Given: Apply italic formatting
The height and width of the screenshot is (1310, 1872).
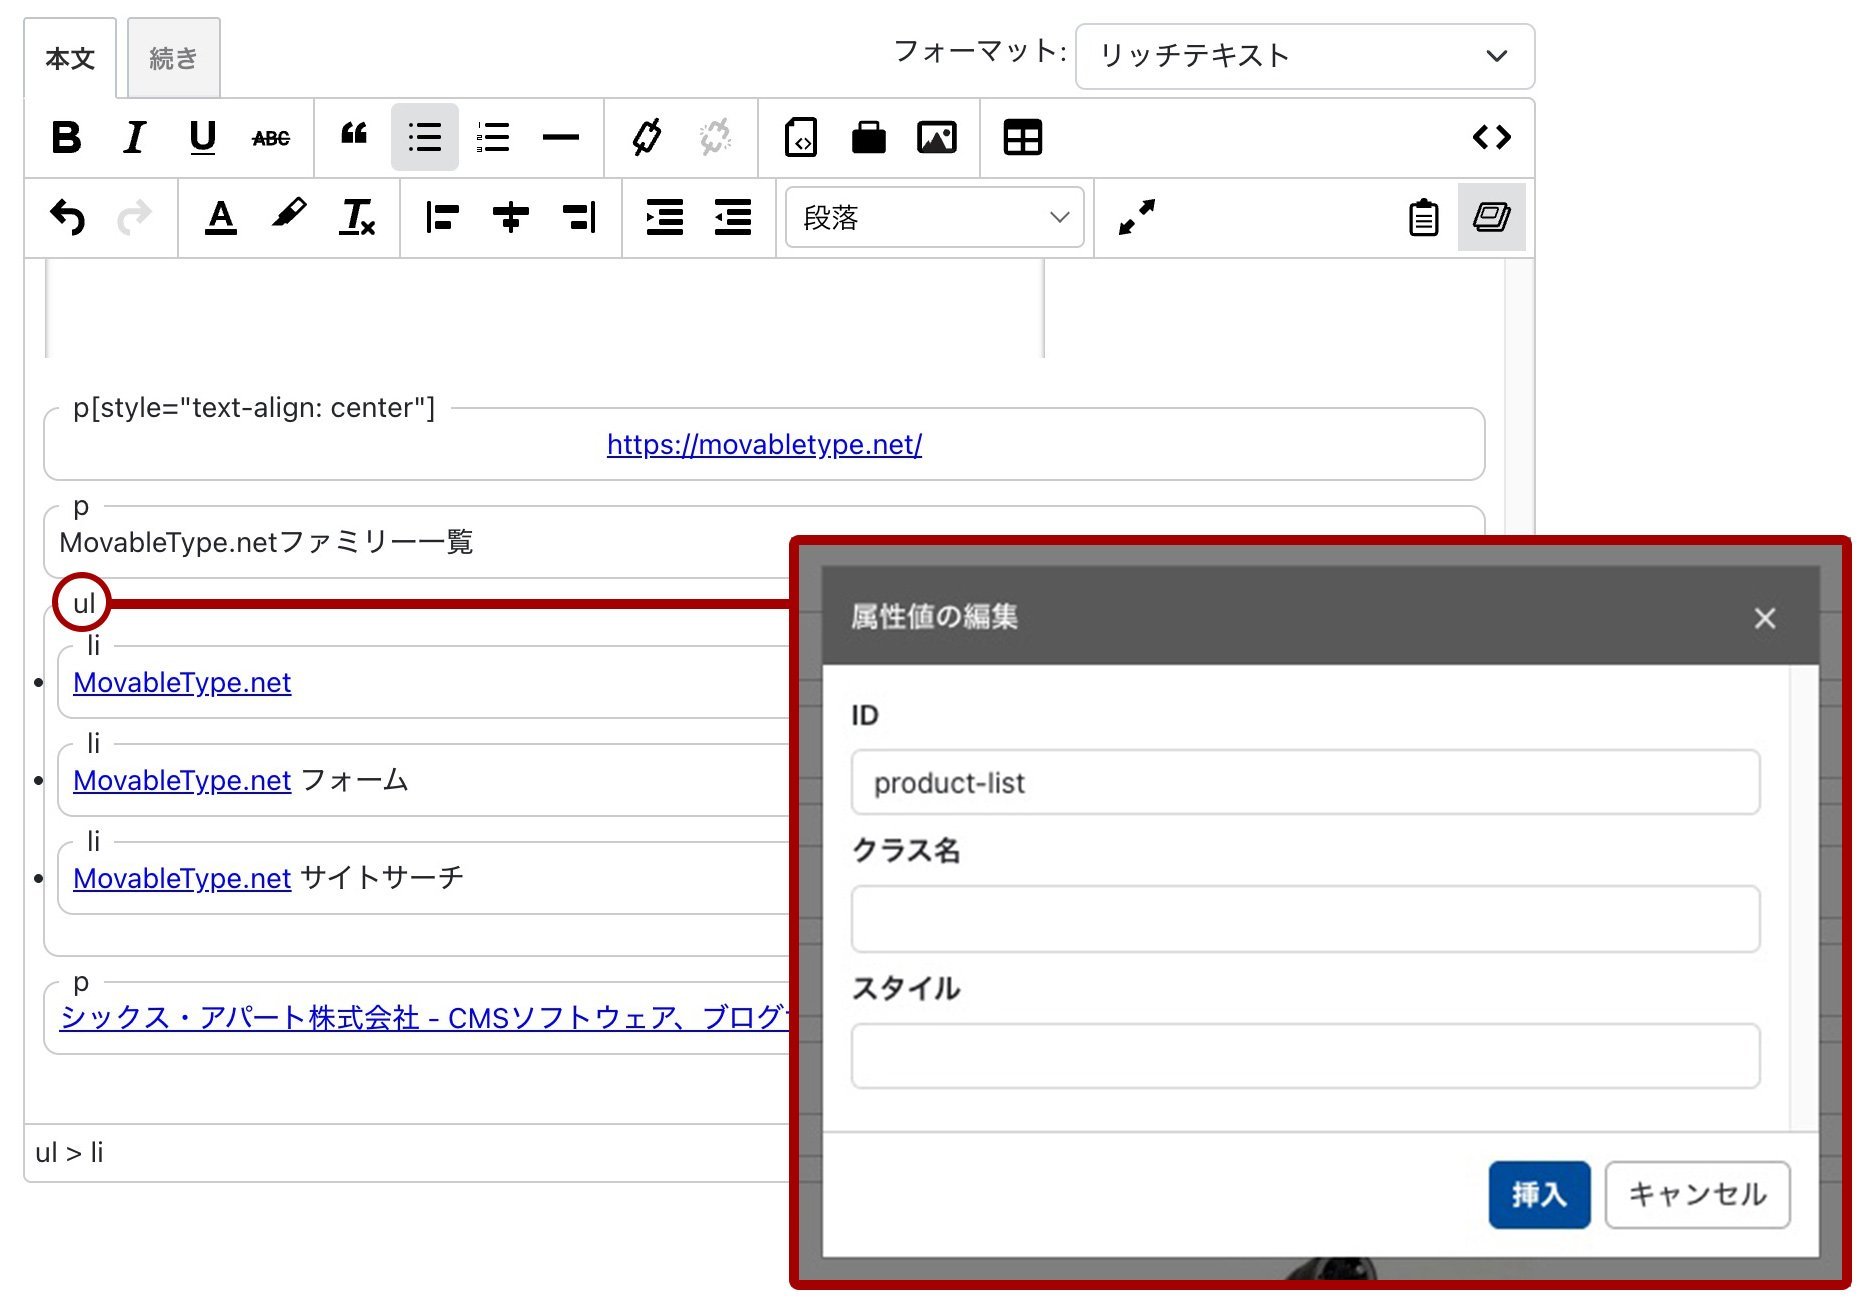Looking at the screenshot, I should pyautogui.click(x=134, y=137).
